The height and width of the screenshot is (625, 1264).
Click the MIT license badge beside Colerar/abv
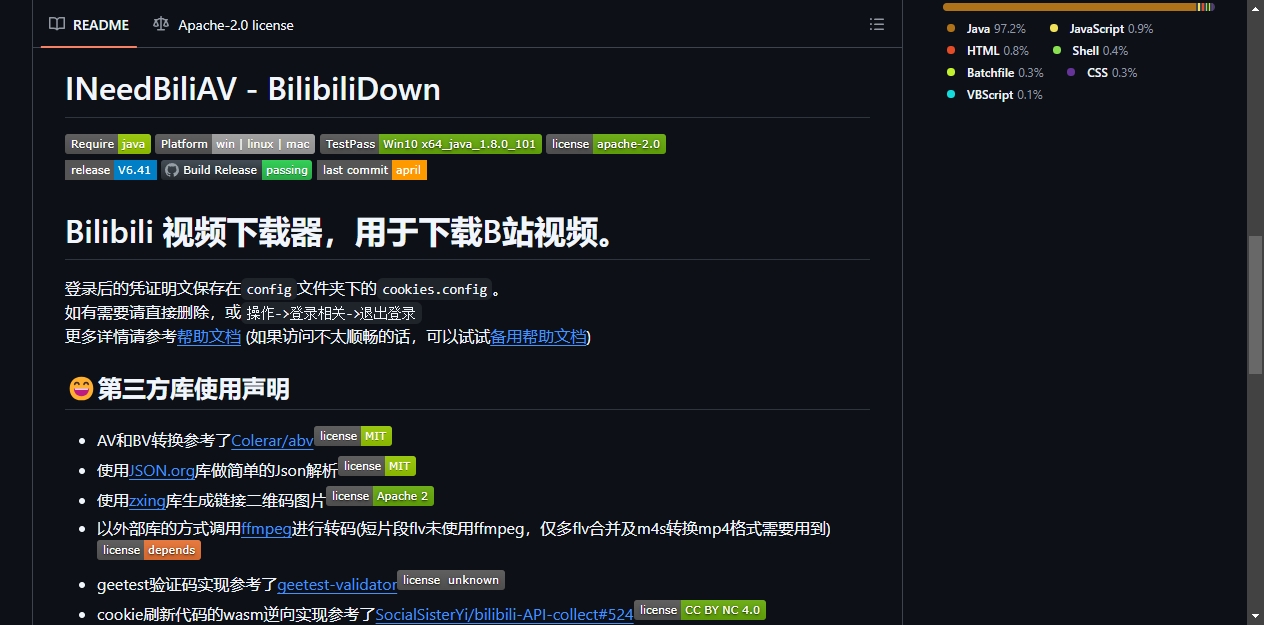(353, 436)
